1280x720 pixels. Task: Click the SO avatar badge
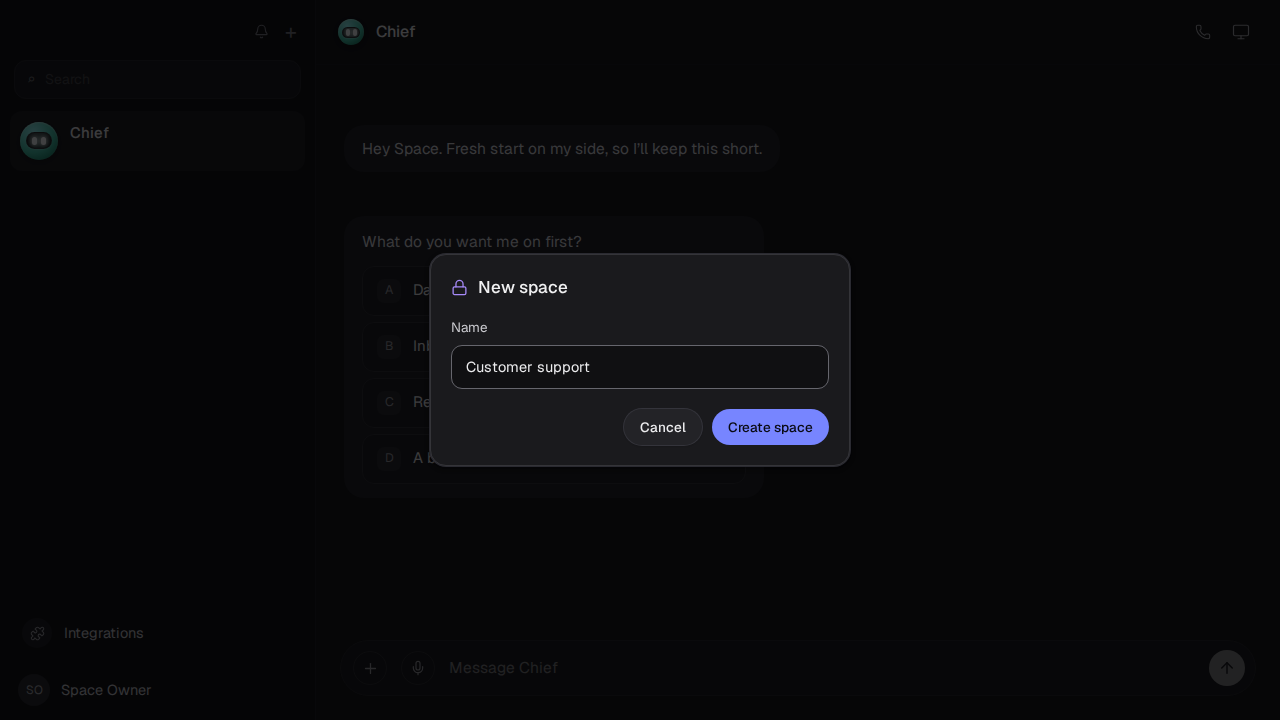pyautogui.click(x=34, y=690)
